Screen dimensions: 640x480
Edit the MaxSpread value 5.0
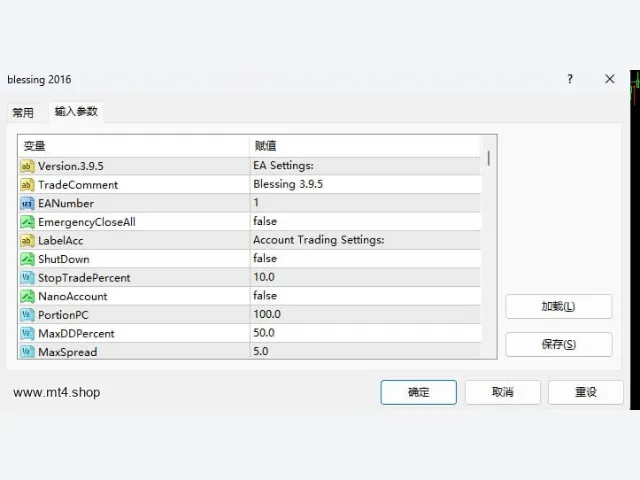tap(365, 351)
